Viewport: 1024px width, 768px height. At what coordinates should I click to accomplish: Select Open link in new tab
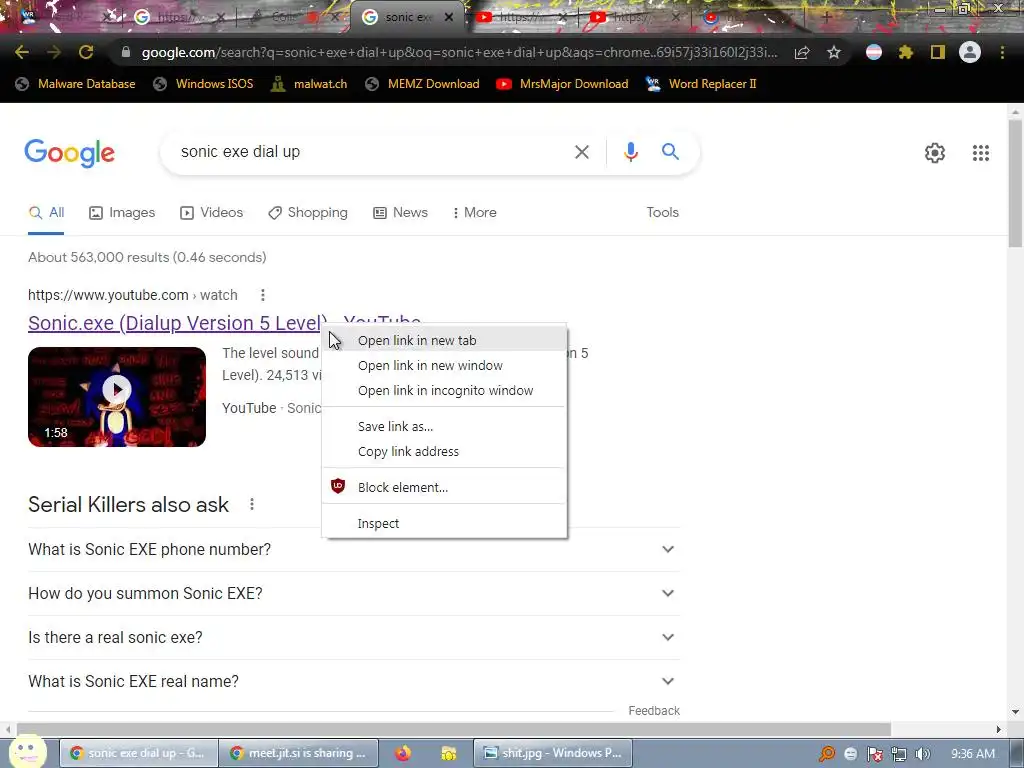coord(445,340)
